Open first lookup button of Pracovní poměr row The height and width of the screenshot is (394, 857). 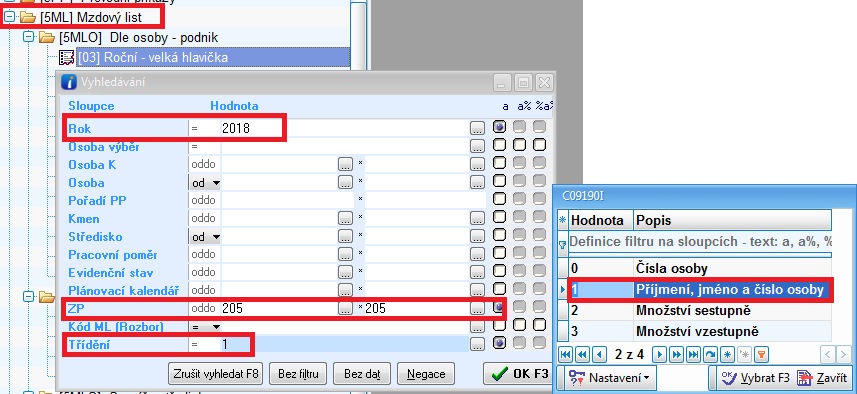click(x=345, y=255)
